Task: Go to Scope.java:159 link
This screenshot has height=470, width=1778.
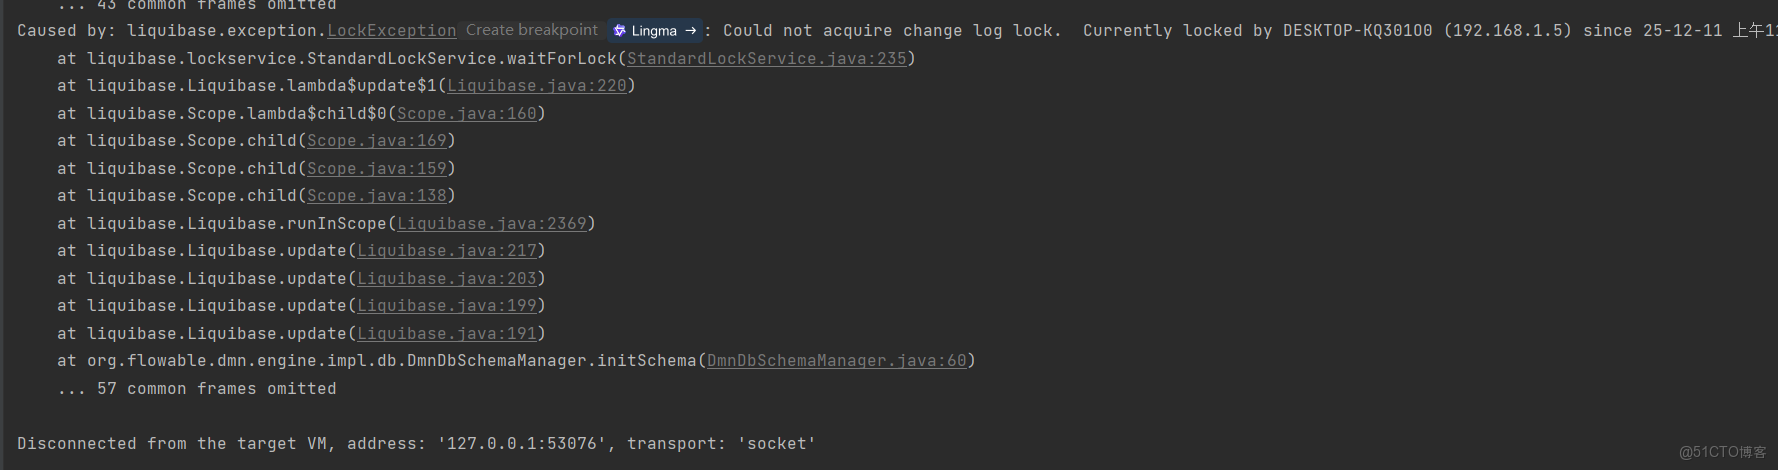Action: coord(376,169)
